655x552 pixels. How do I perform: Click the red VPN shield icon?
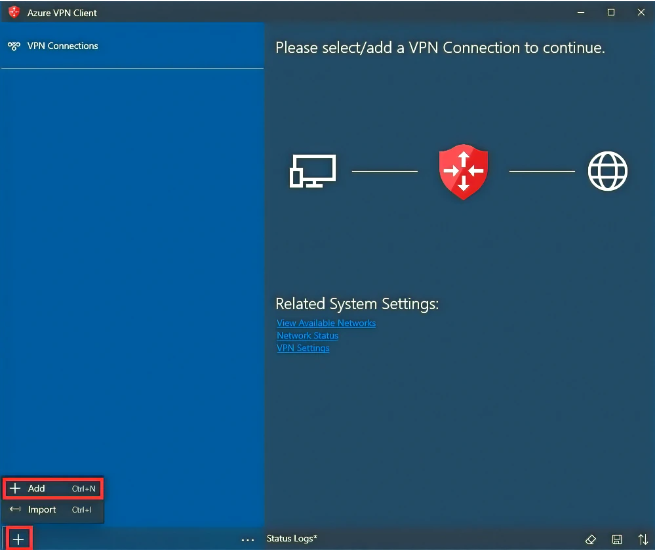pos(463,171)
